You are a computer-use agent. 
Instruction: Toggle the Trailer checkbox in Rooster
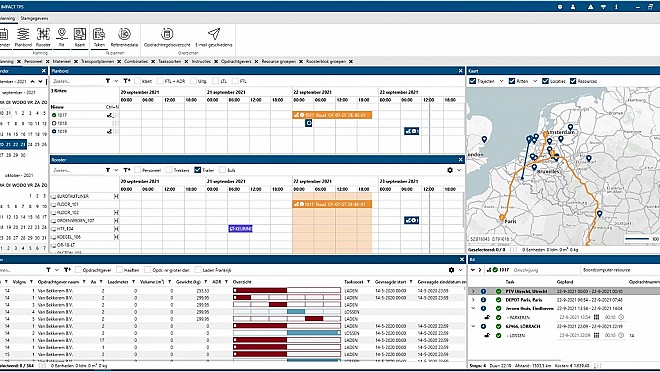[197, 170]
